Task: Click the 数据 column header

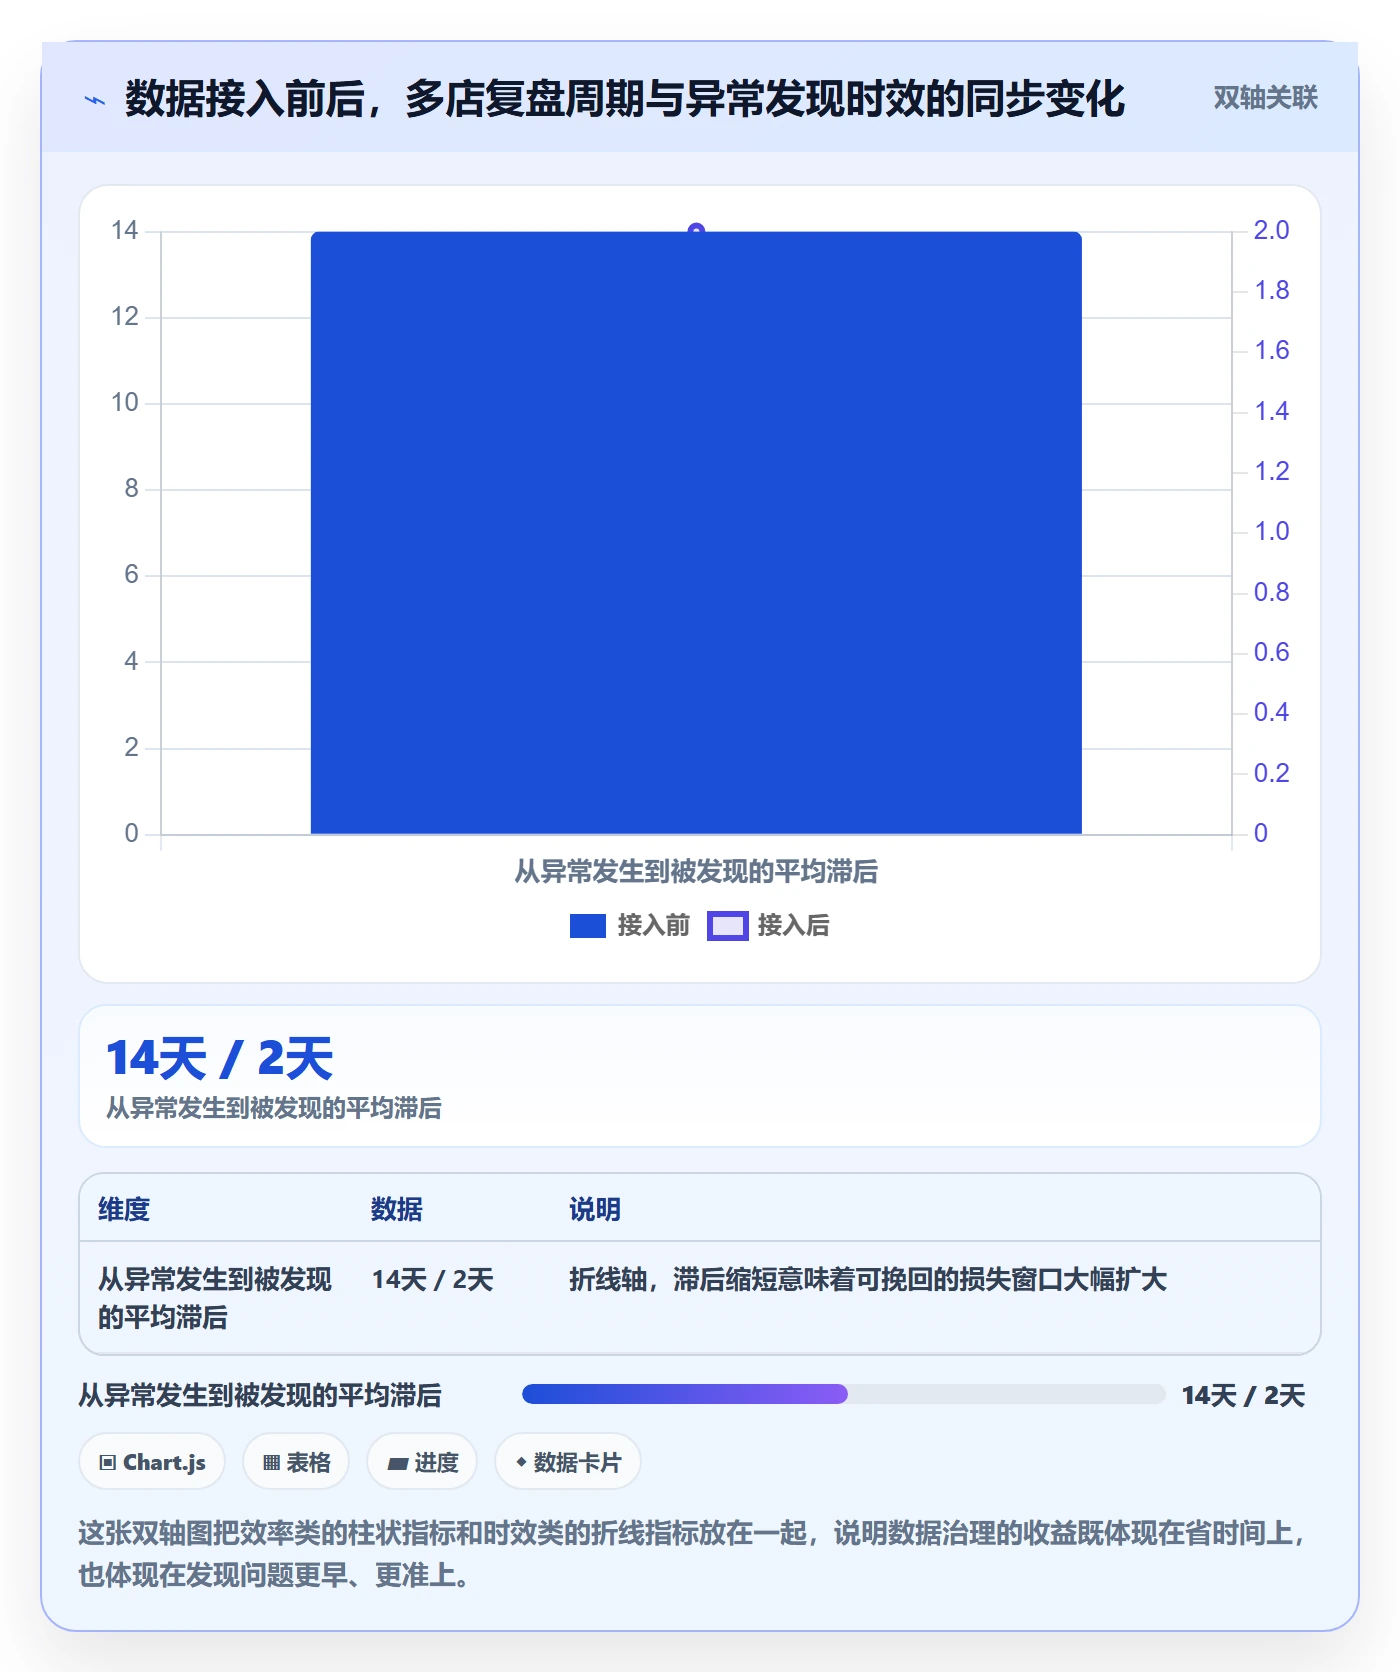Action: 396,1209
